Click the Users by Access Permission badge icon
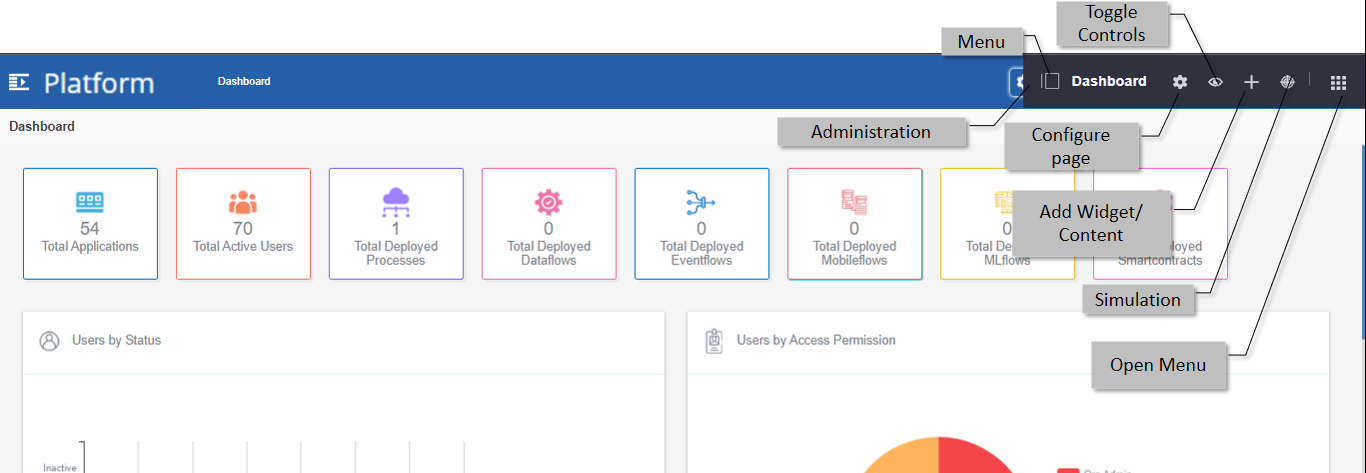The image size is (1366, 473). (714, 341)
